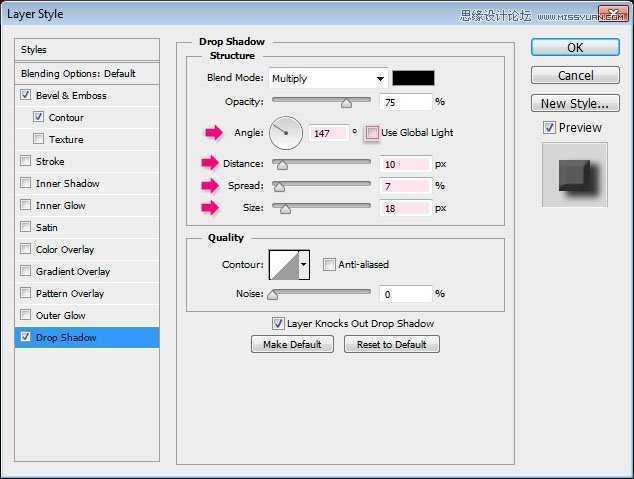Enable the Inner Shadow checkbox

(25, 183)
